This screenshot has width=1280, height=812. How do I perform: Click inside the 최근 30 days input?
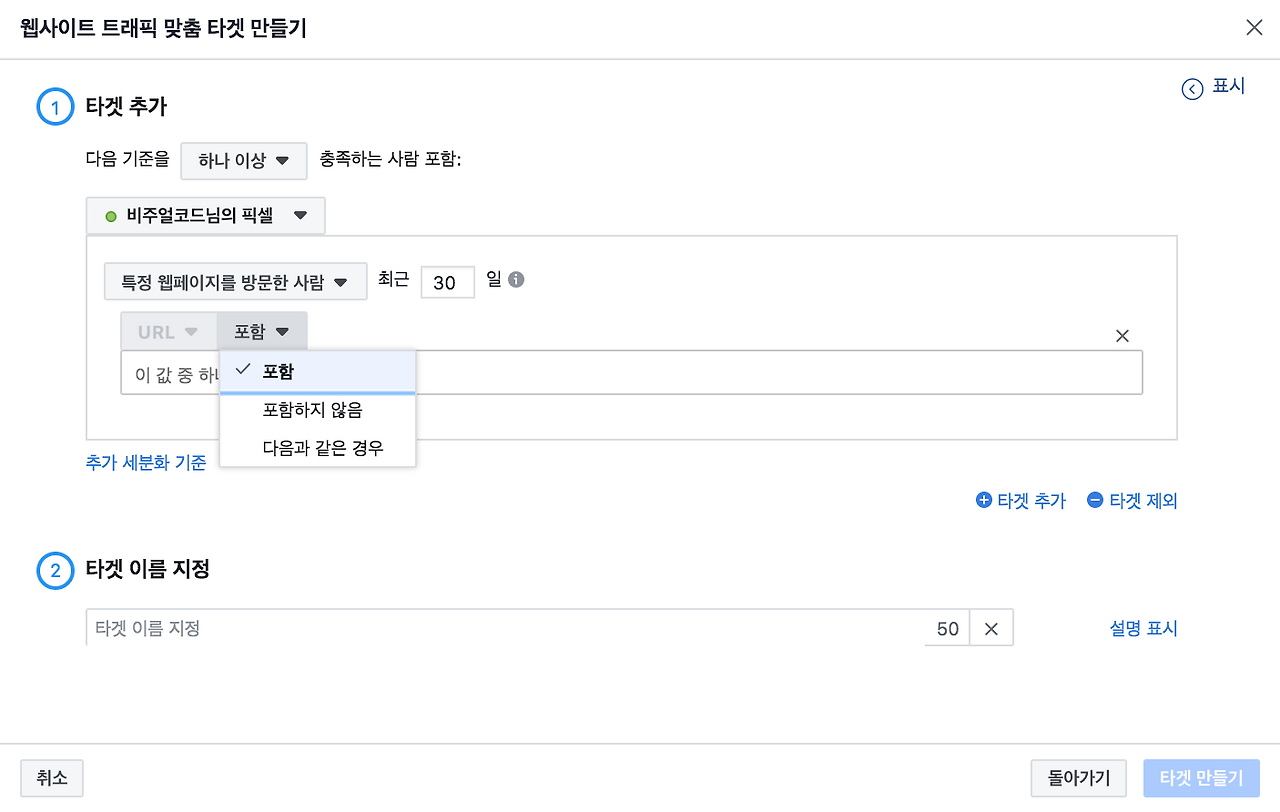point(447,282)
